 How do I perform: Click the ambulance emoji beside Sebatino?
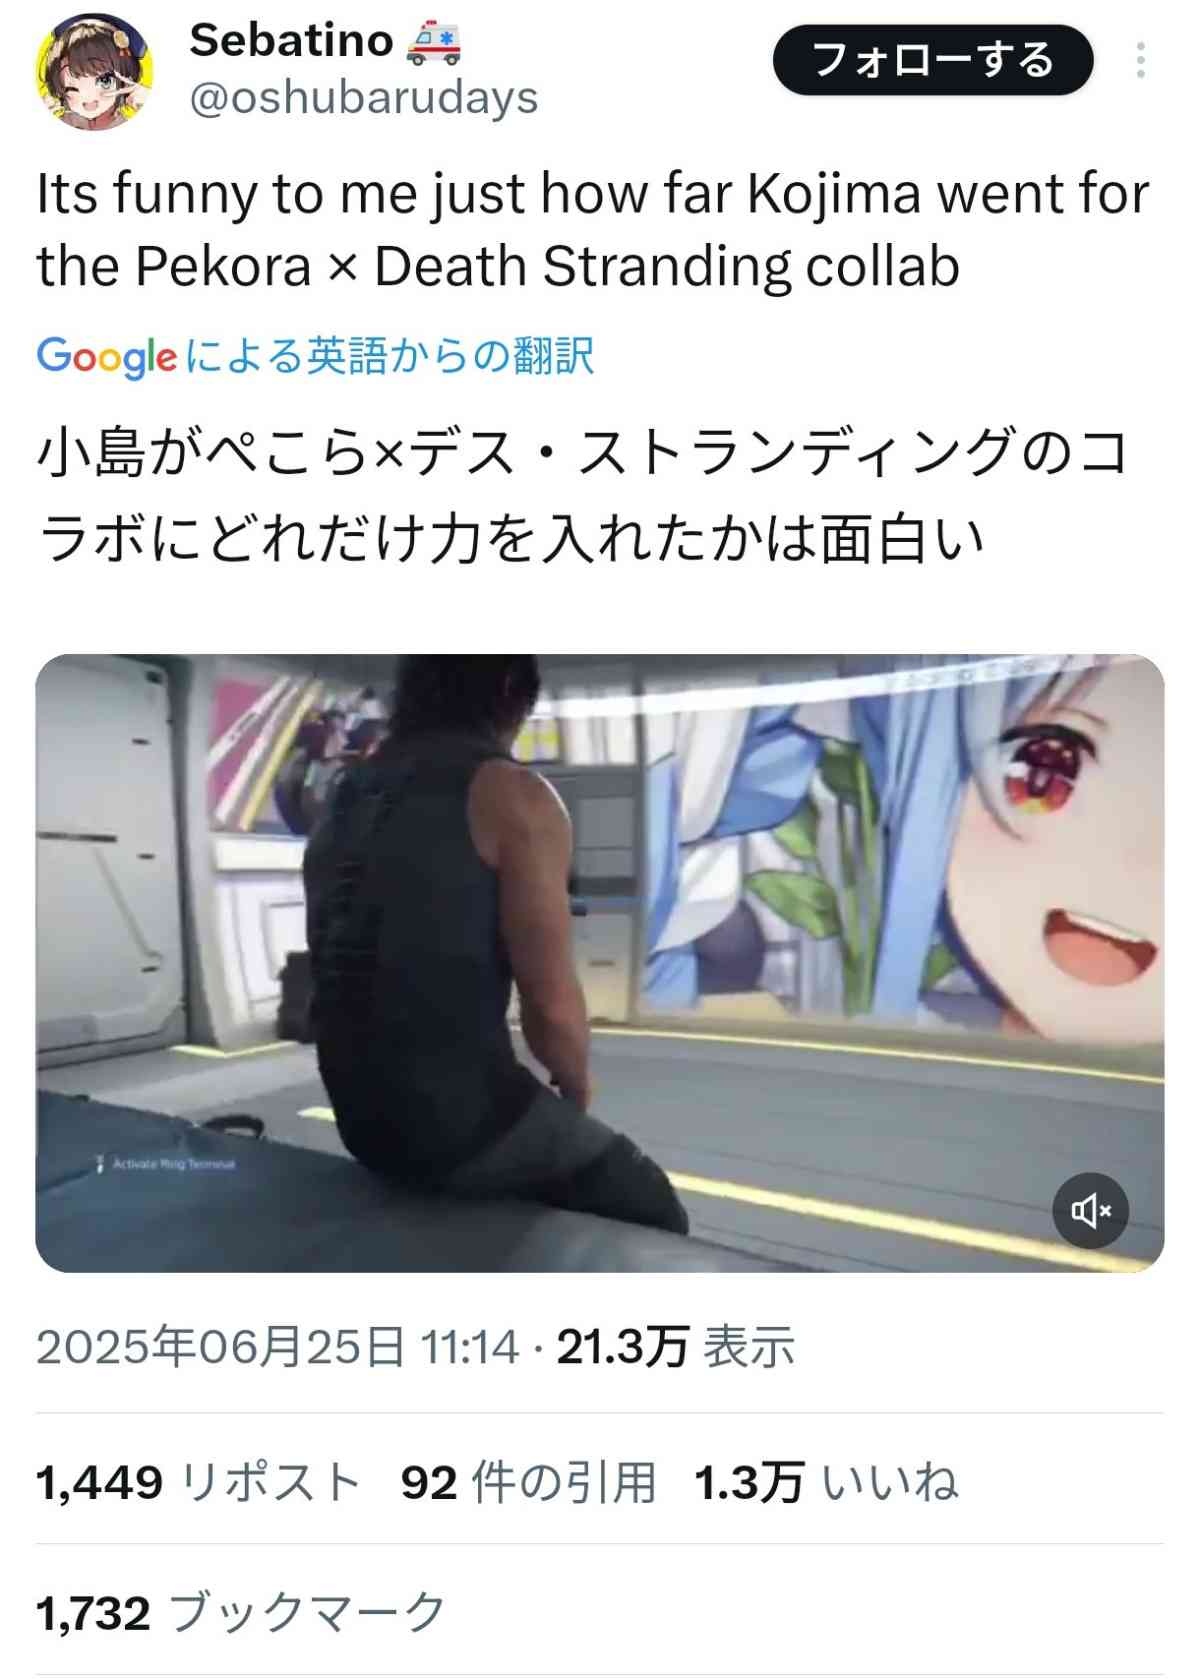click(x=434, y=43)
